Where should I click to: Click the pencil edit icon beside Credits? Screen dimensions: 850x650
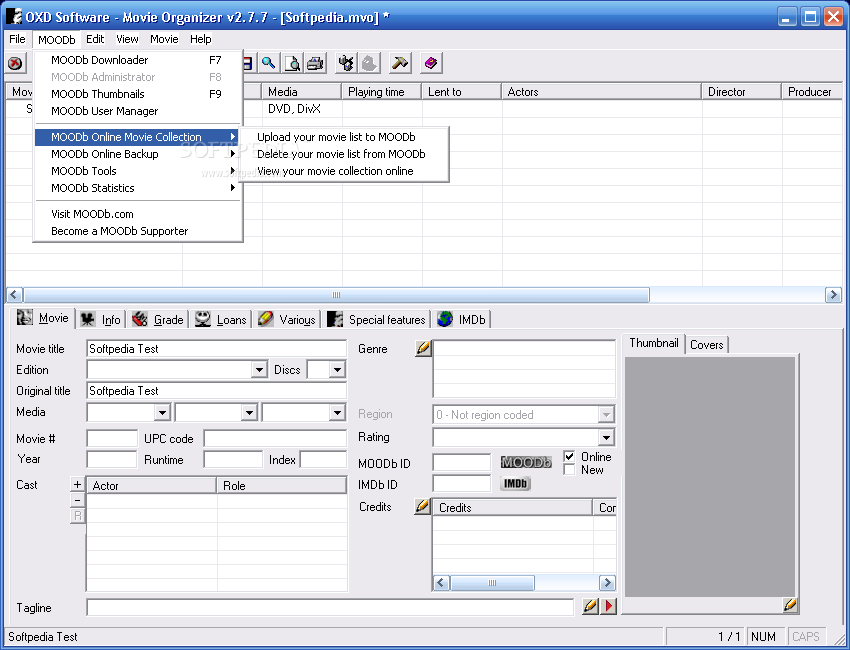pyautogui.click(x=422, y=506)
